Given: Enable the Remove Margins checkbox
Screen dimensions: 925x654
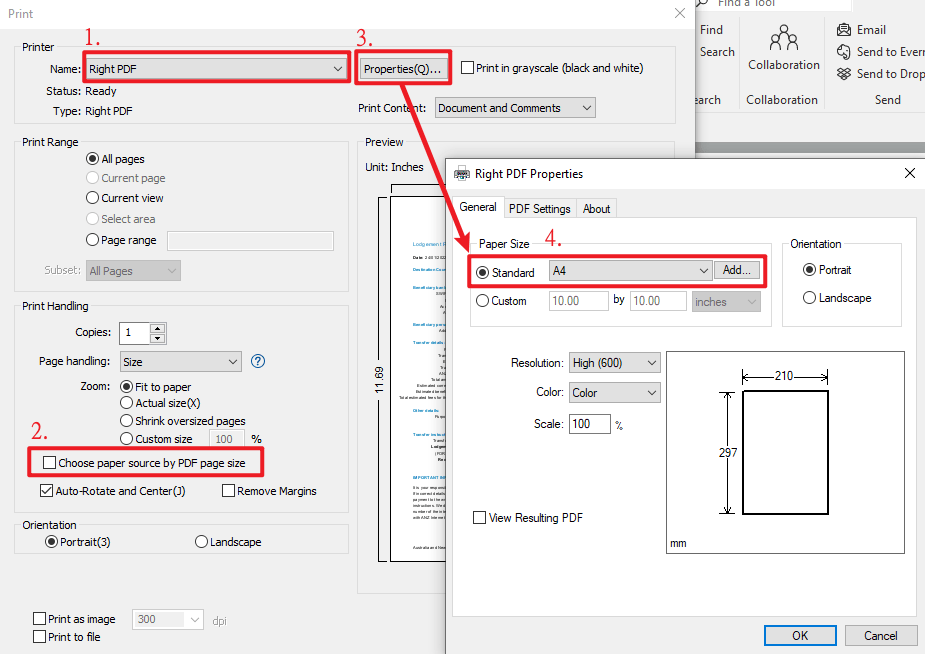Looking at the screenshot, I should coord(228,491).
